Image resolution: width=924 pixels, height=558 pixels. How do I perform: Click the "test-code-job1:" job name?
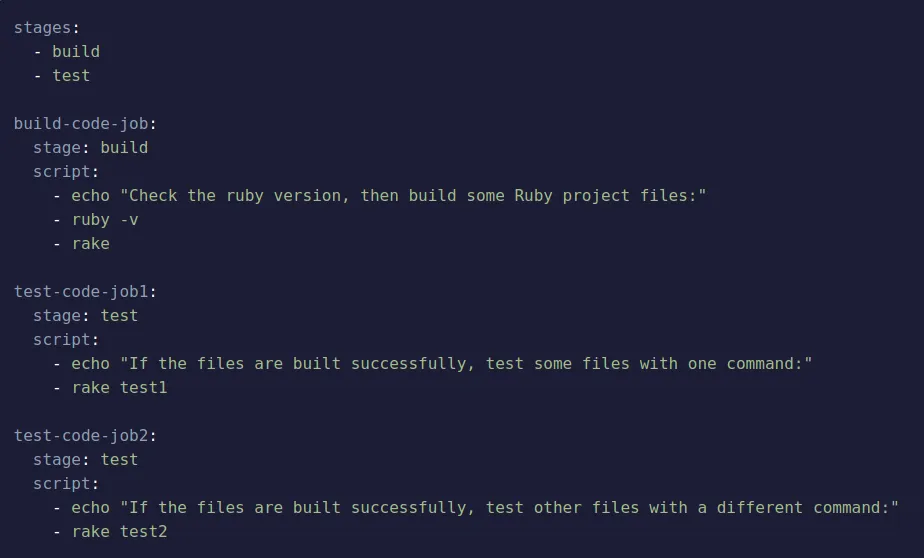(85, 291)
